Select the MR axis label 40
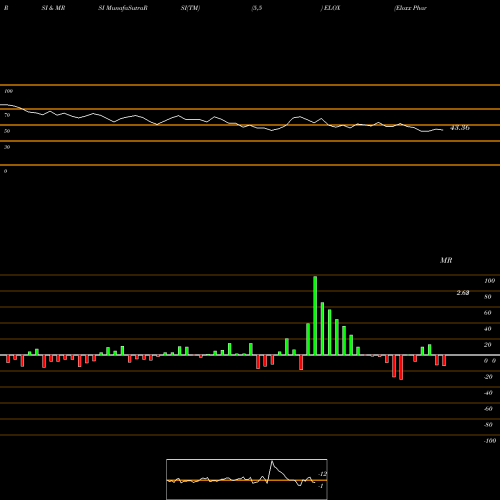The image size is (500, 500). pyautogui.click(x=488, y=329)
